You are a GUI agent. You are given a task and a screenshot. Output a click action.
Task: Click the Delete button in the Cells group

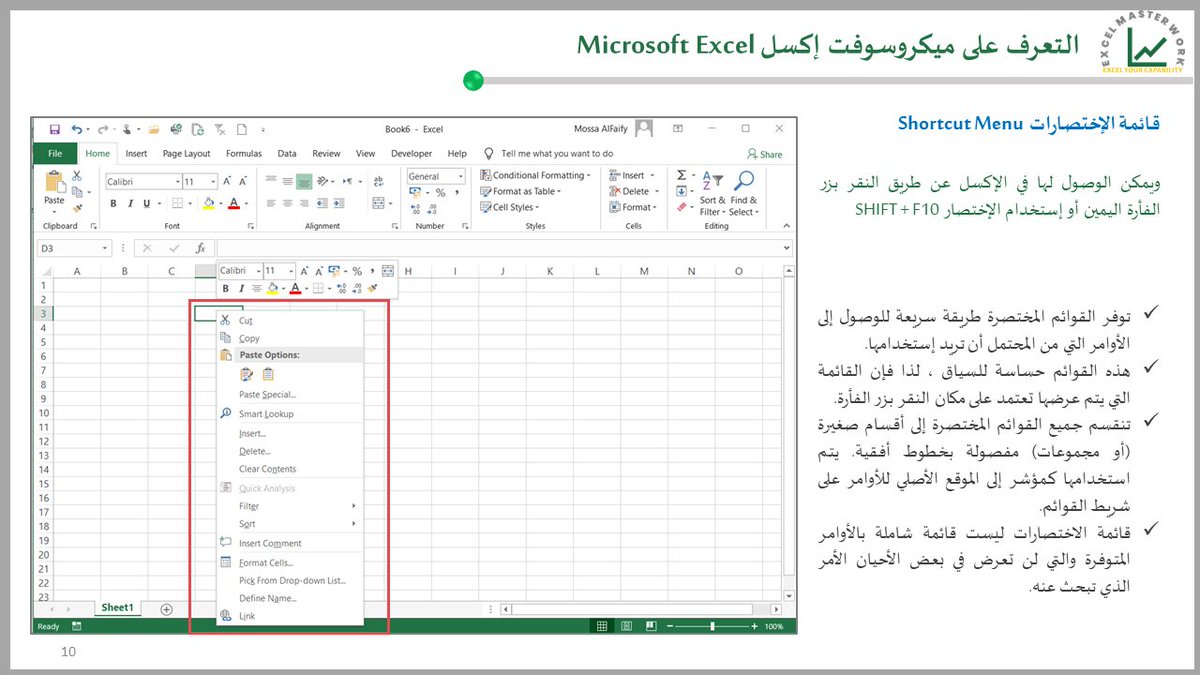coord(632,191)
